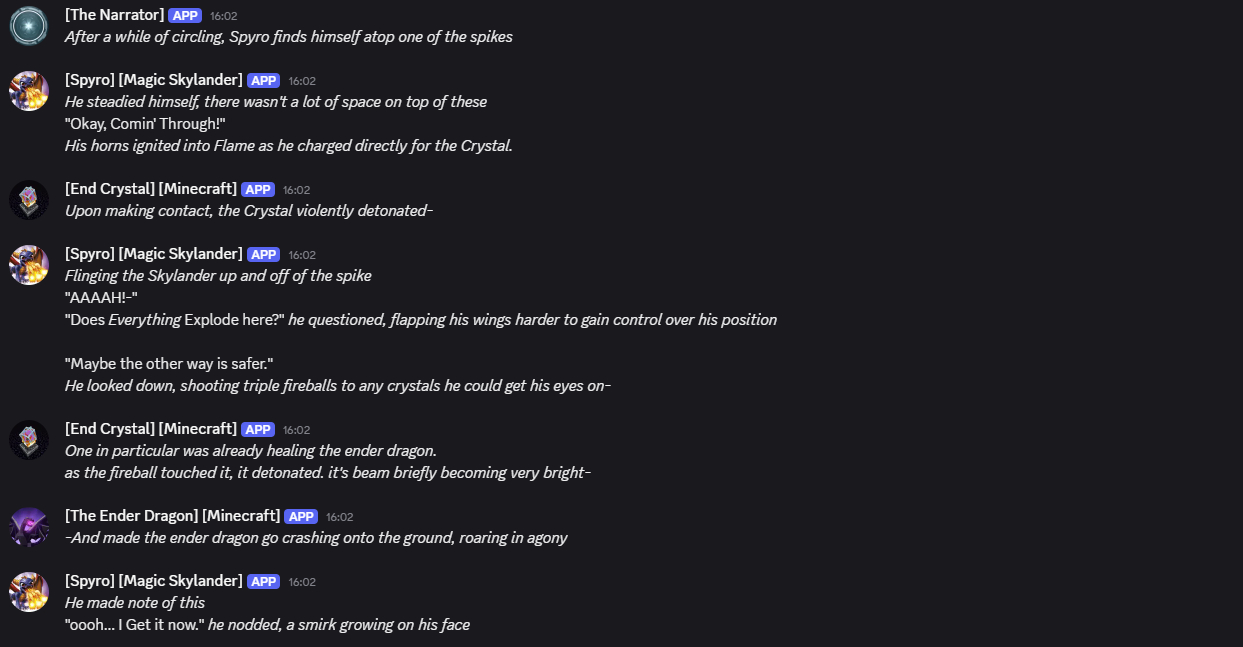The image size is (1243, 647).
Task: Click End Crystal avatar beside "One in particular" message
Action: point(29,440)
